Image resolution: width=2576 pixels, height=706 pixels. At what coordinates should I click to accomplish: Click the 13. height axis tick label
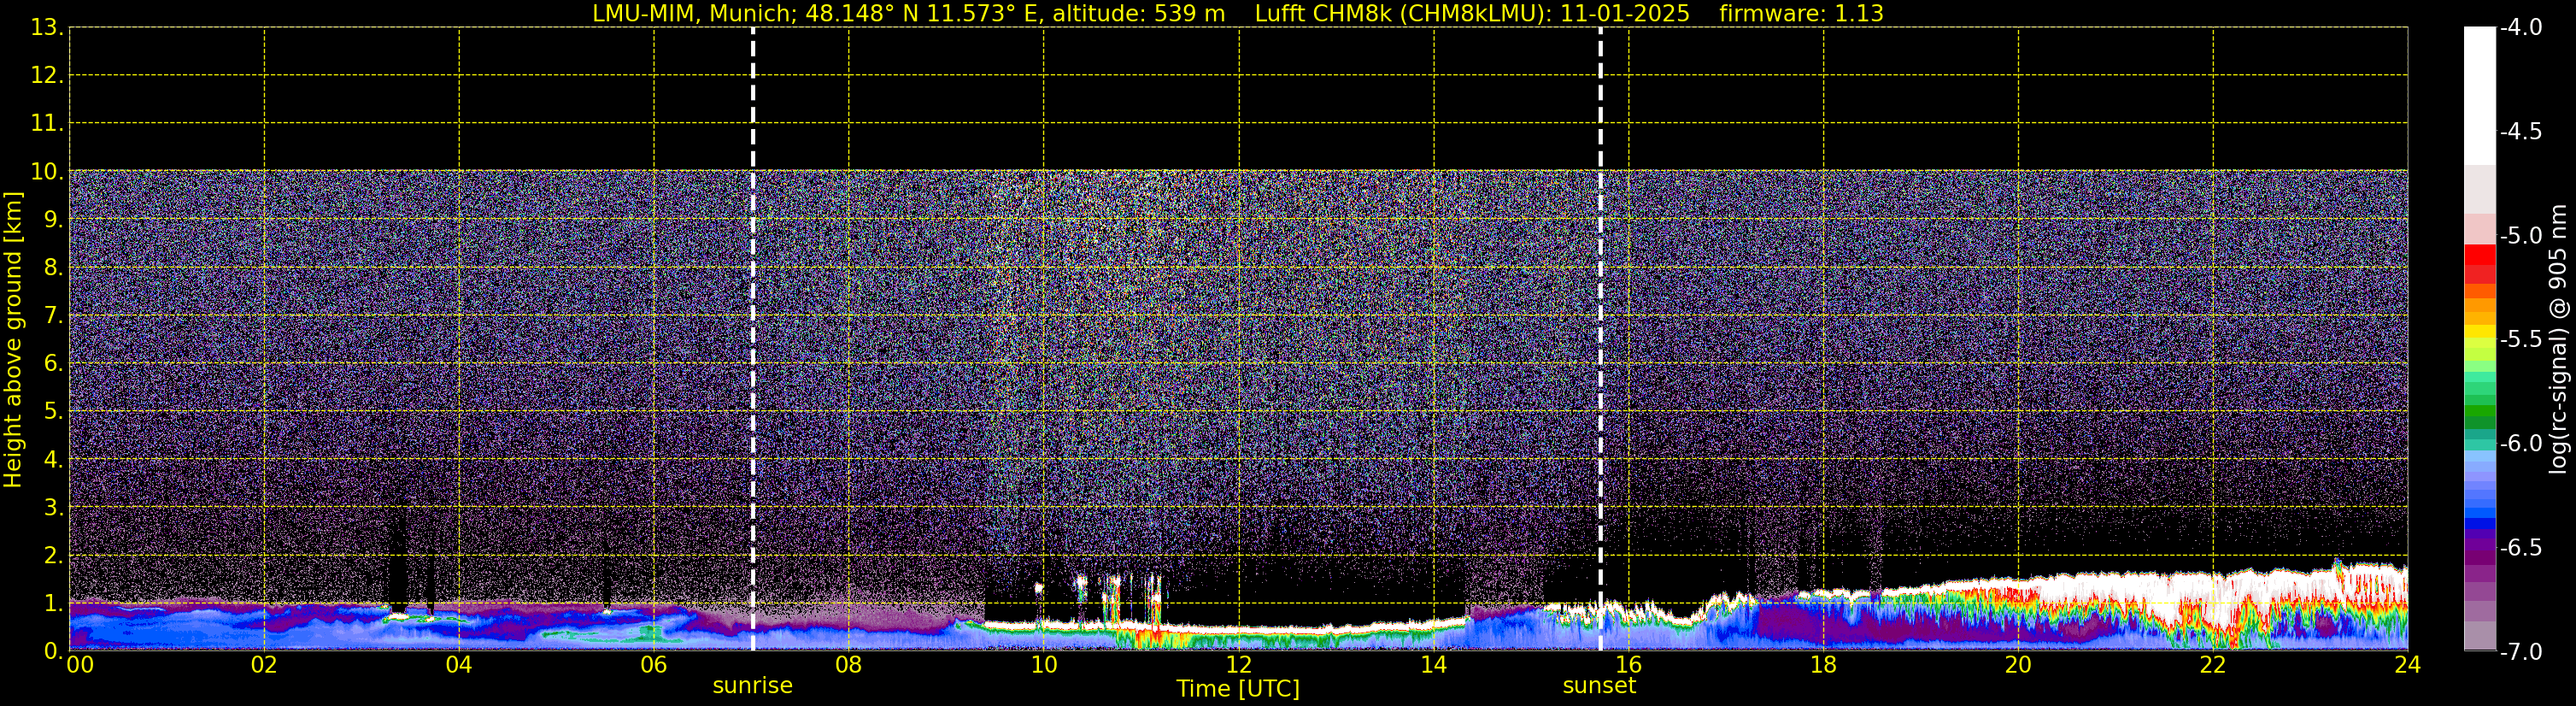pyautogui.click(x=47, y=28)
